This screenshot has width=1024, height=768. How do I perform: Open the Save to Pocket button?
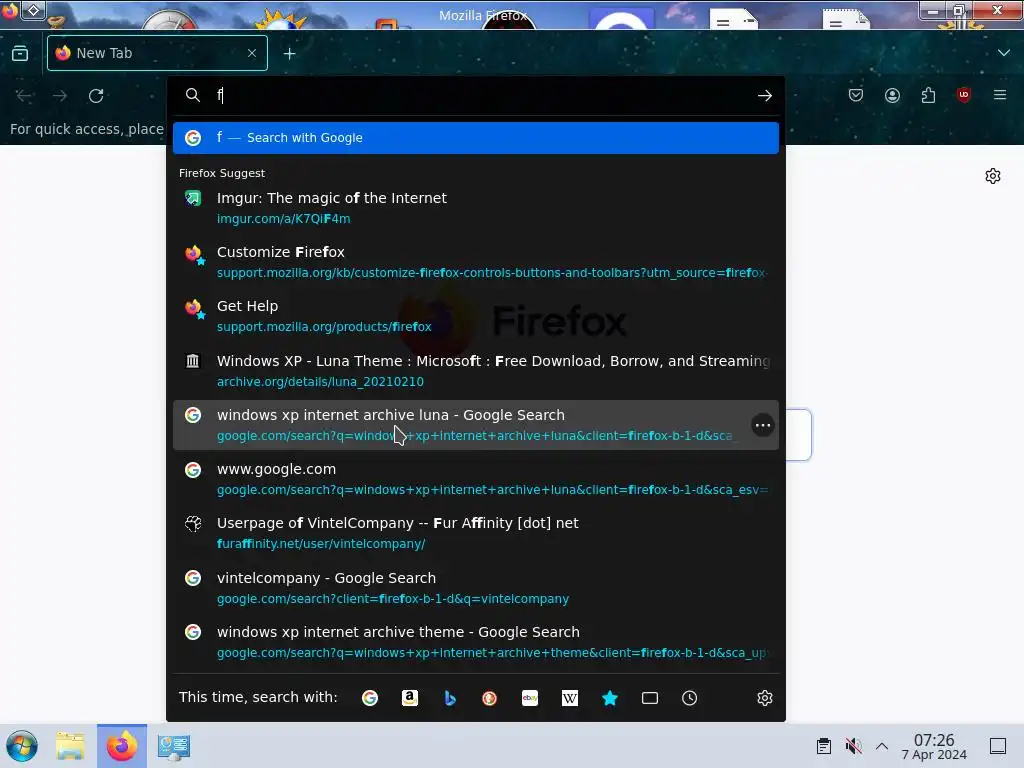click(x=856, y=95)
